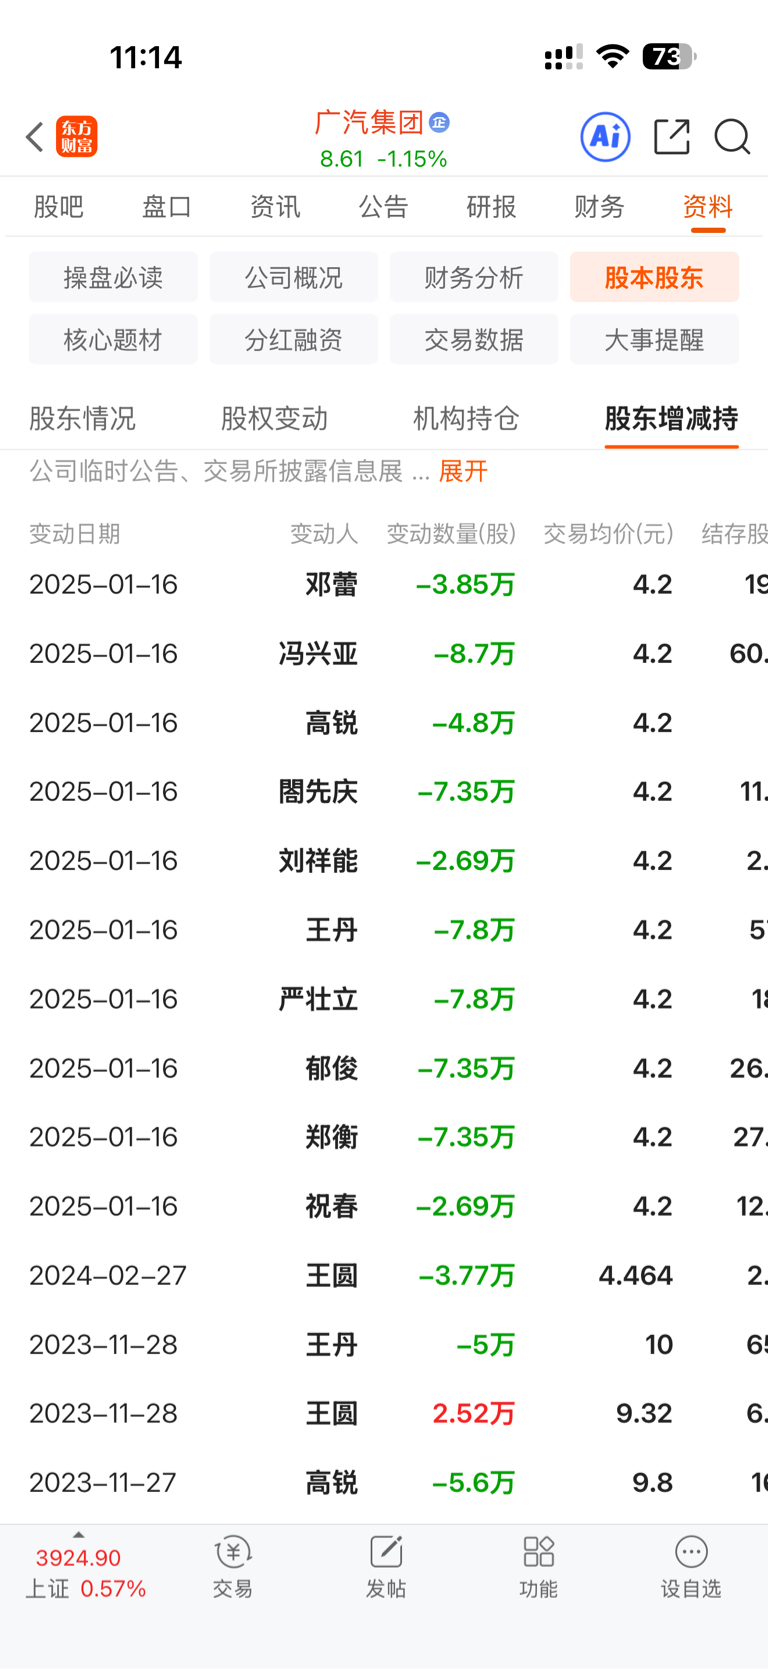
Task: Switch to the 盘口 tab
Action: [167, 207]
